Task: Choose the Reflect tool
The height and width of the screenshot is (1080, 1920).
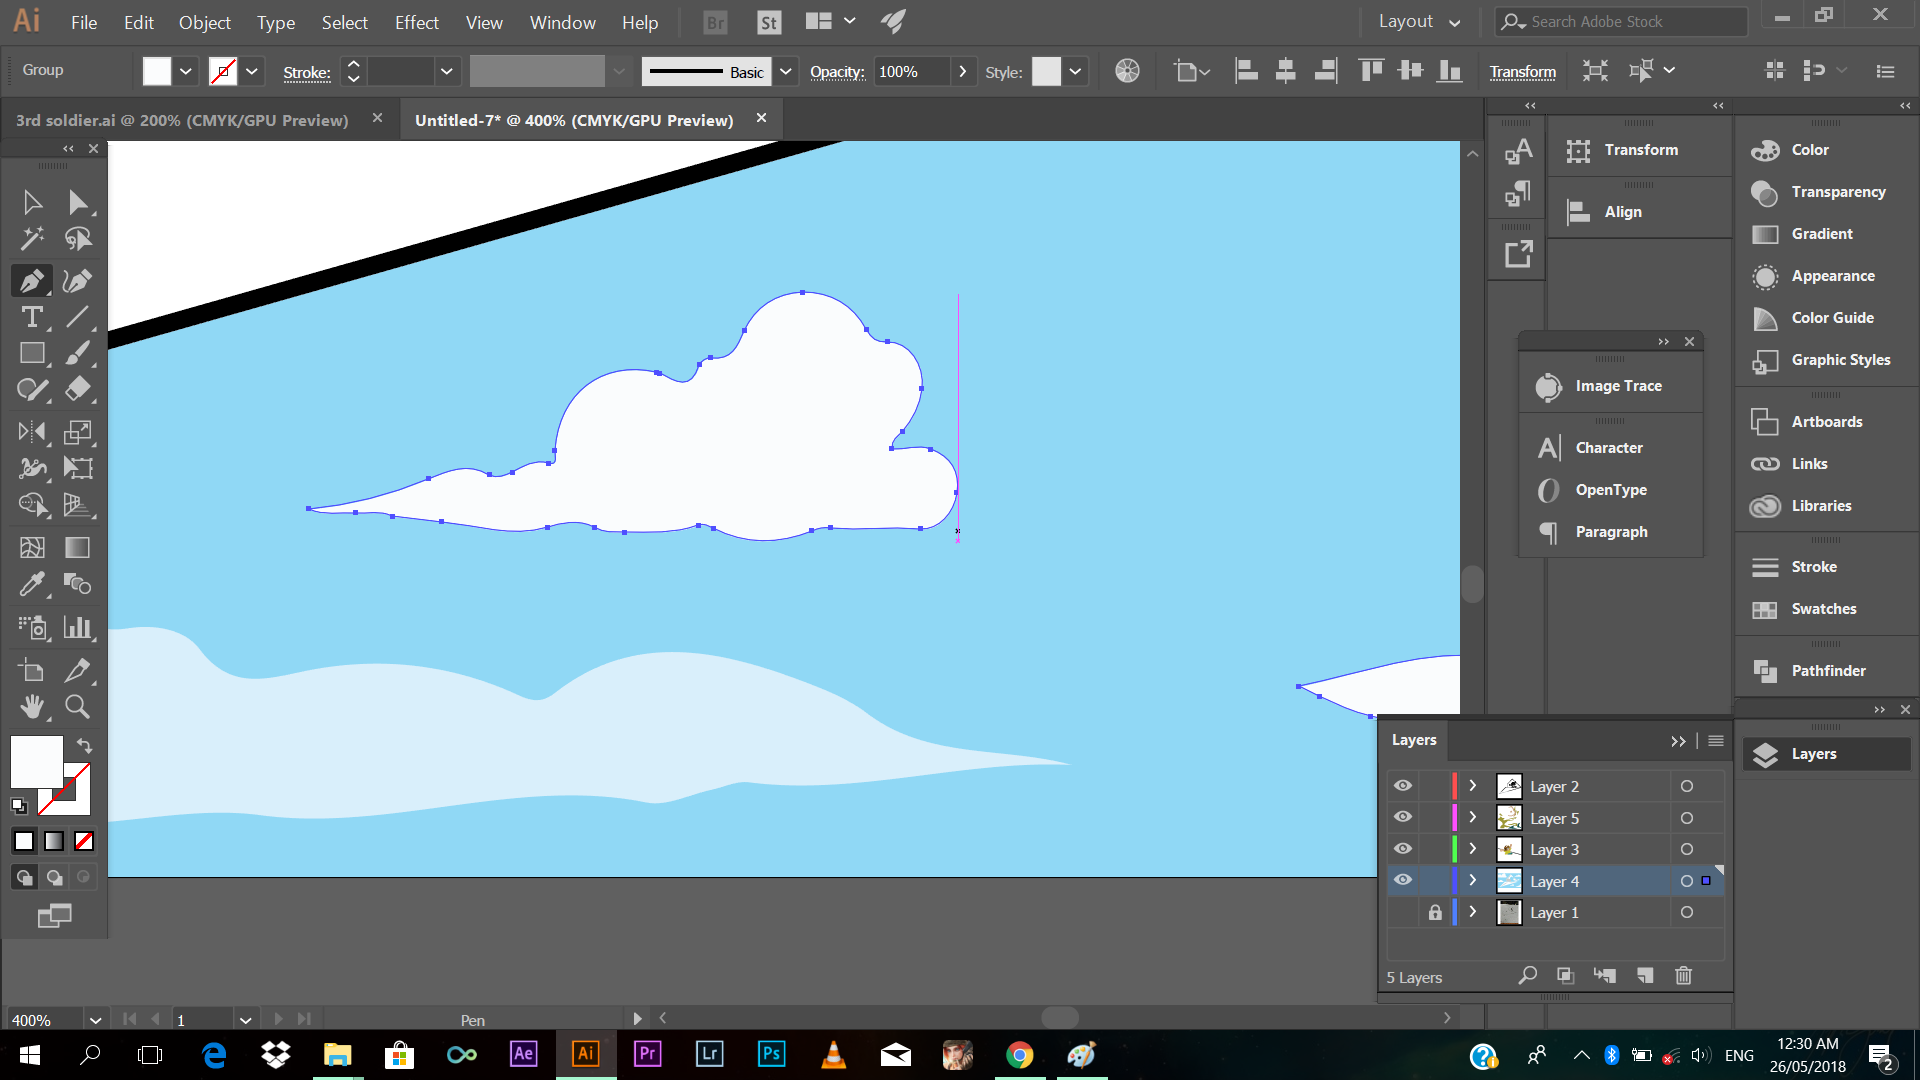Action: [x=32, y=431]
